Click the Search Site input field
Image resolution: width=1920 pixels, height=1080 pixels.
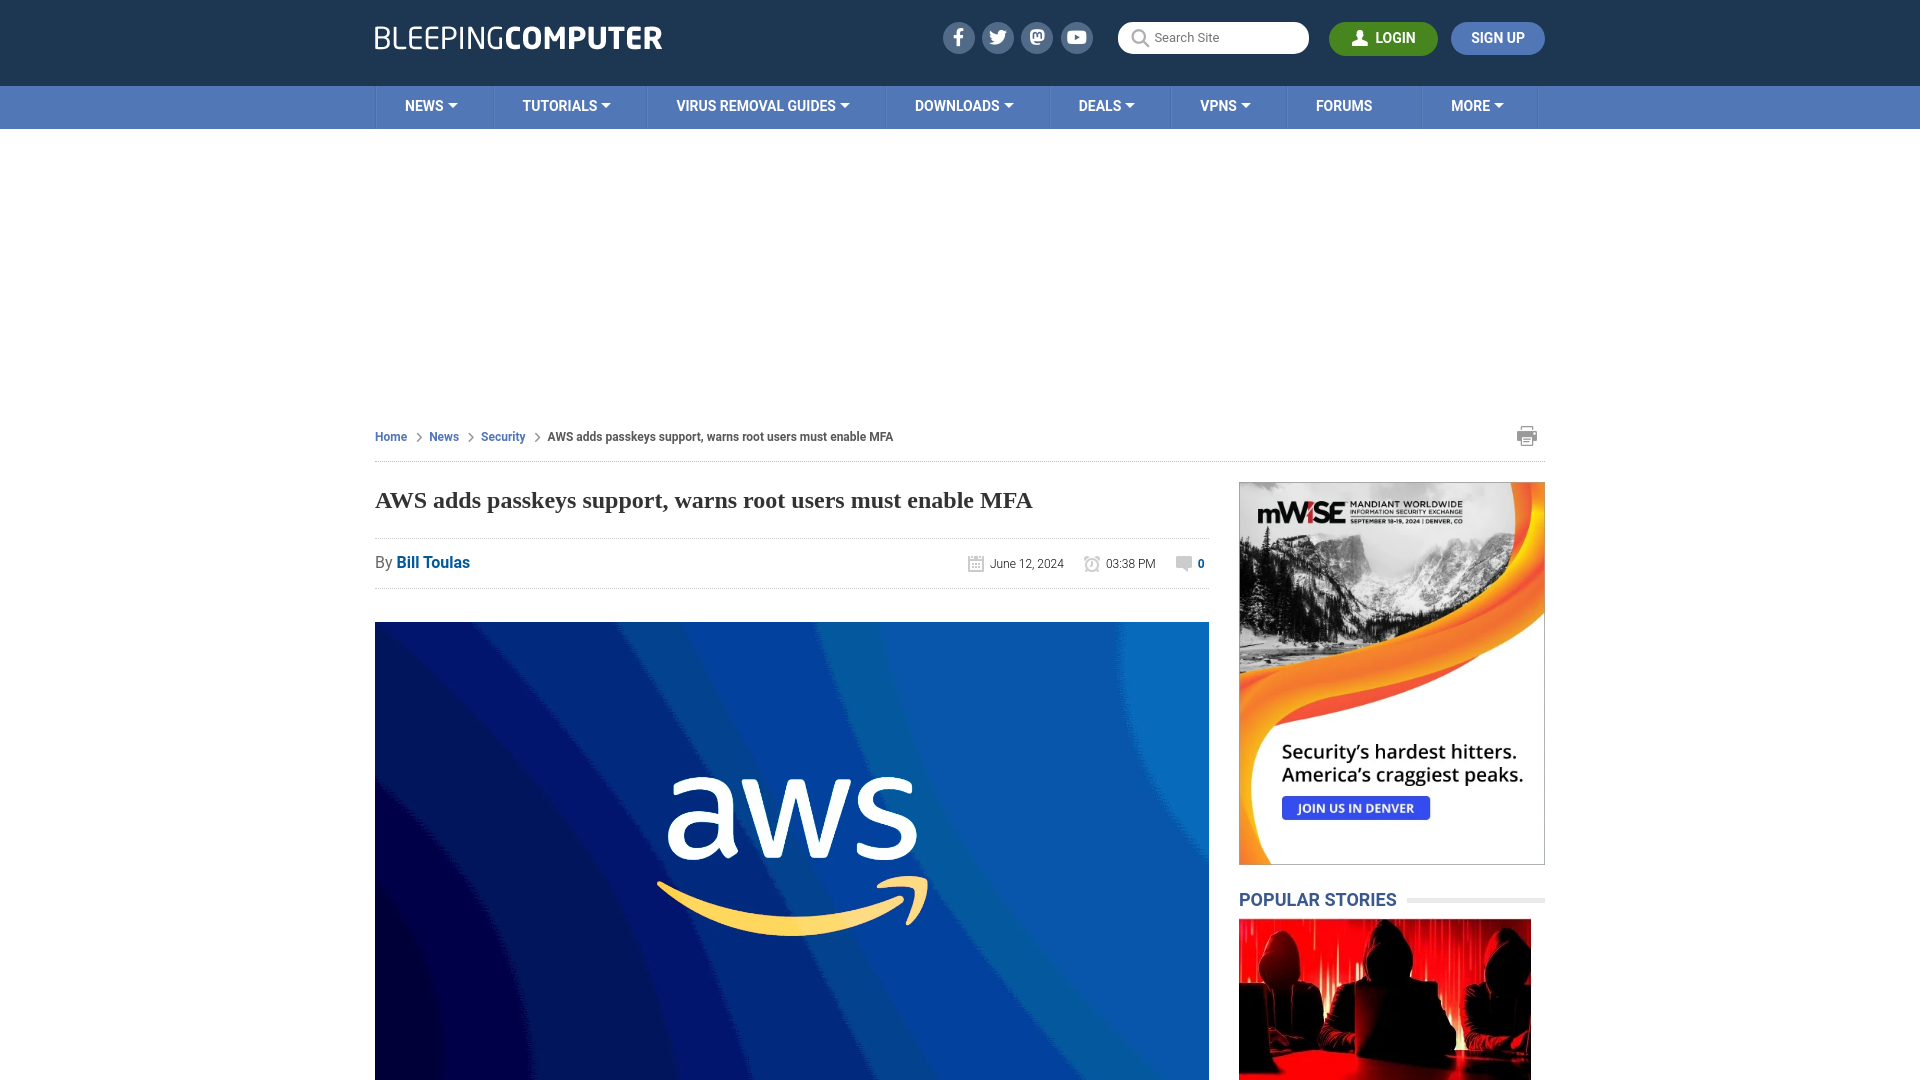coord(1213,37)
